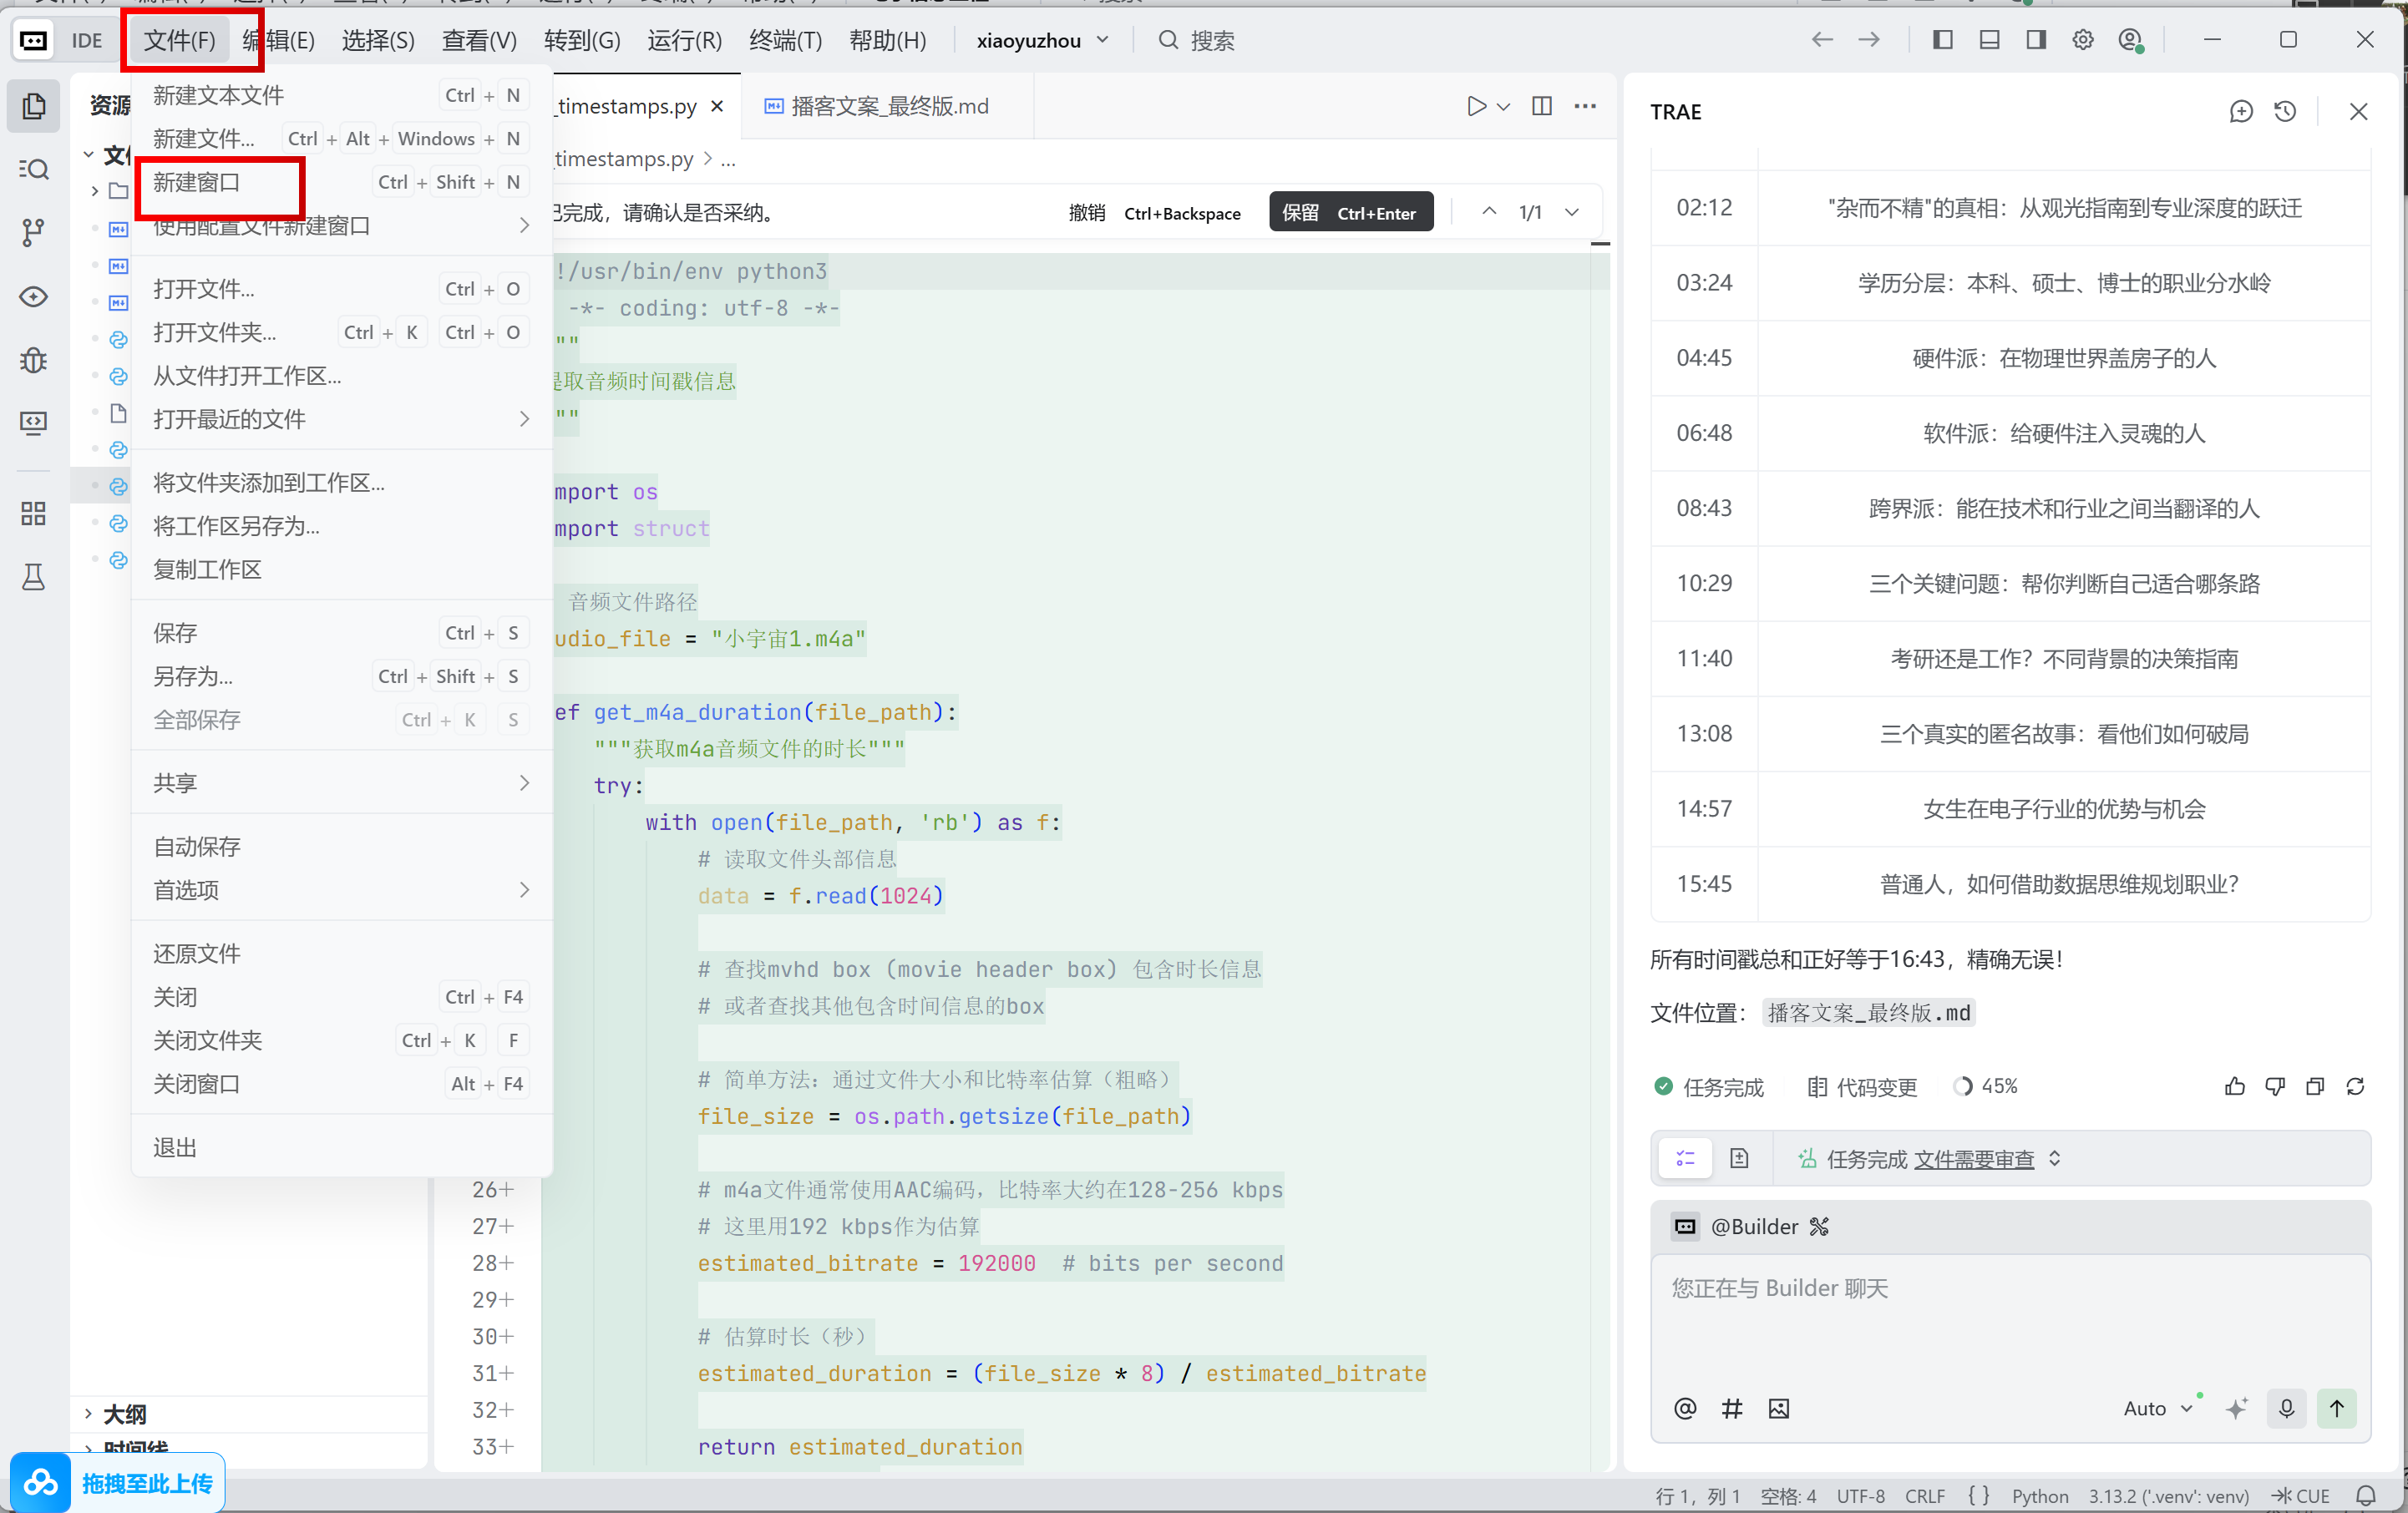Click the chat history clock icon in TRAE panel
Viewport: 2408px width, 1513px height.
coord(2285,112)
